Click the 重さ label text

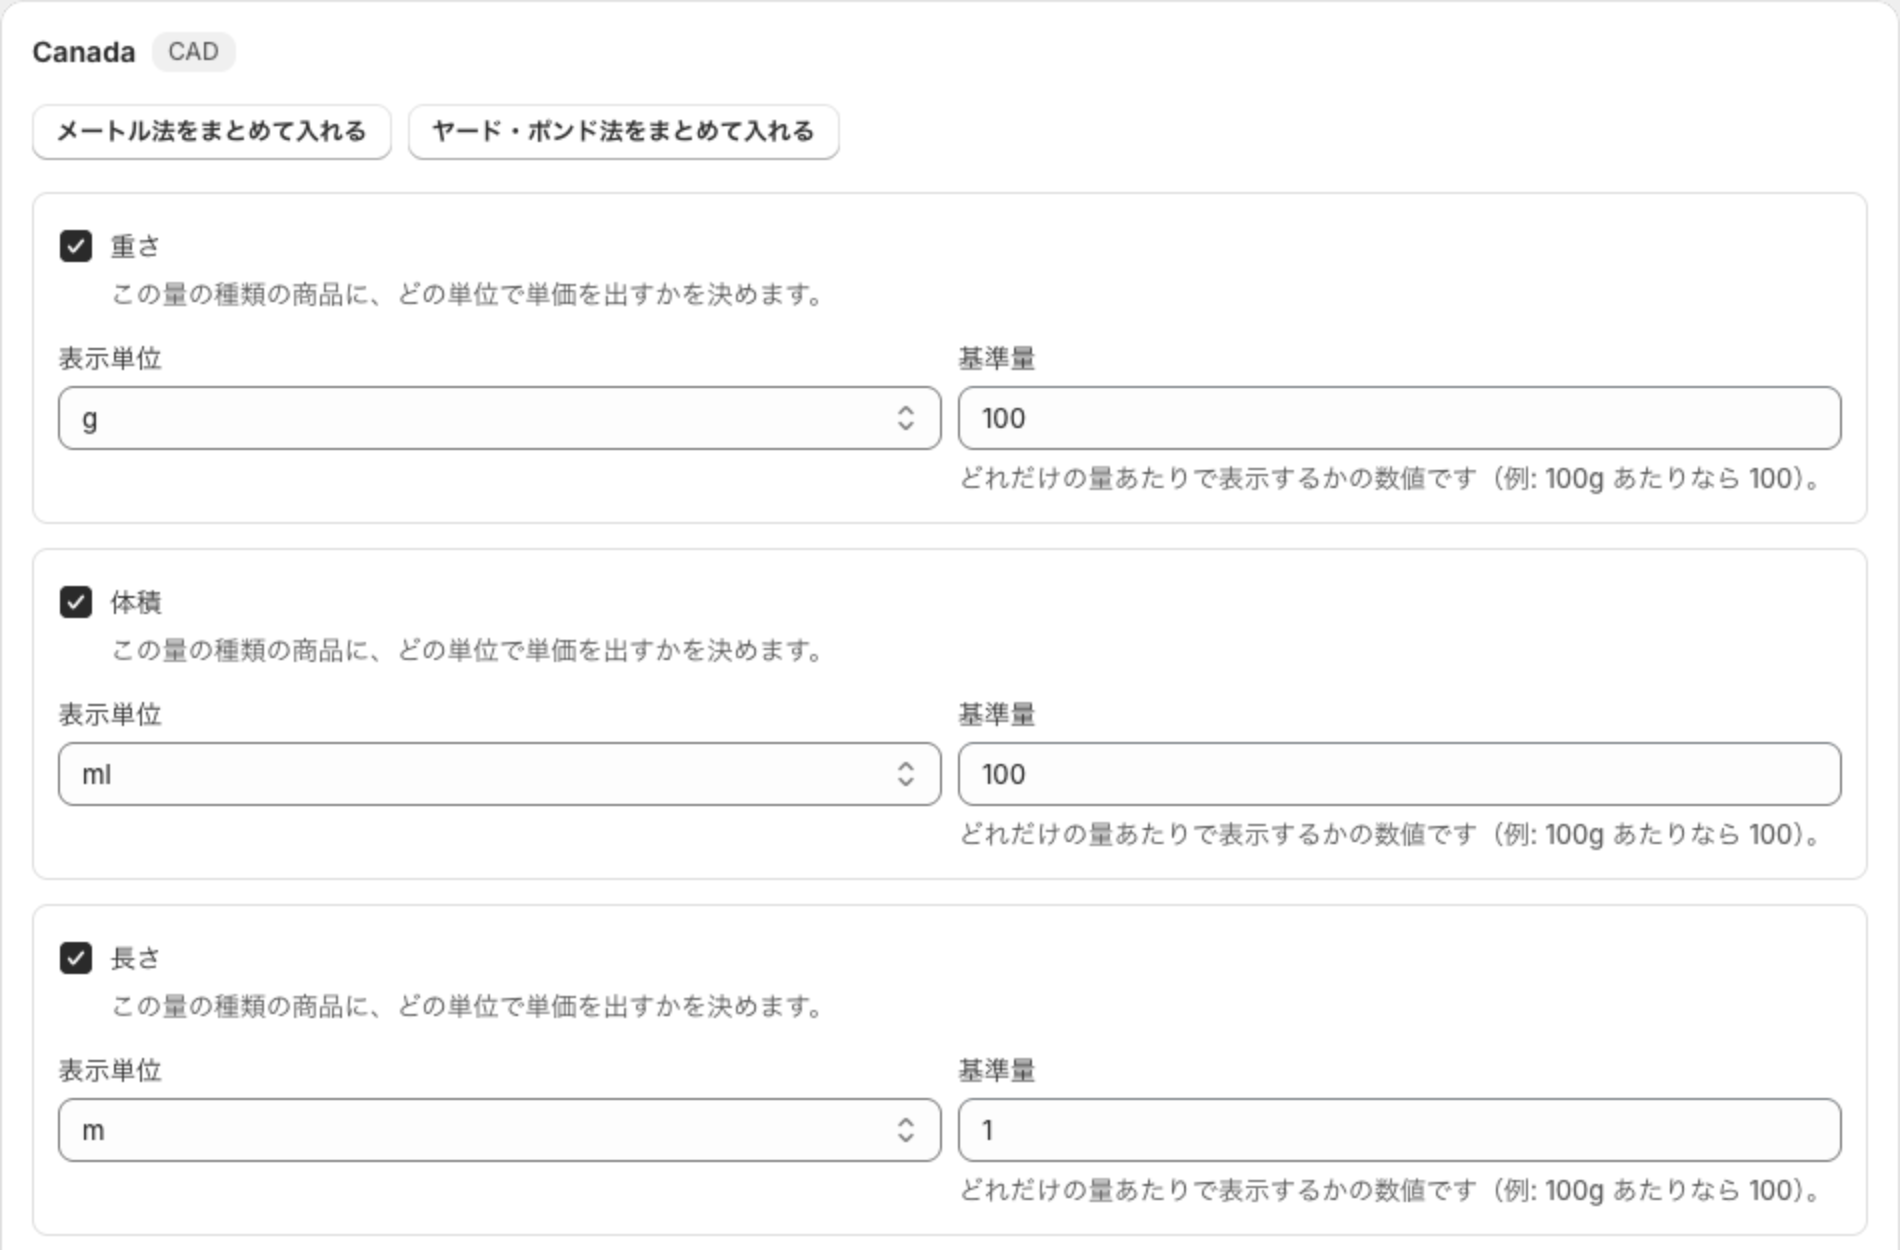coord(135,246)
